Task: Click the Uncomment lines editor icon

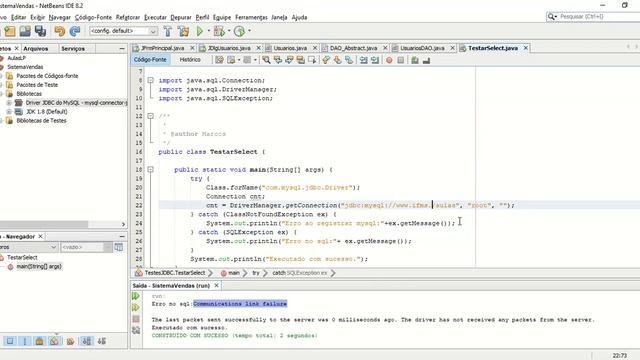Action: click(426, 60)
